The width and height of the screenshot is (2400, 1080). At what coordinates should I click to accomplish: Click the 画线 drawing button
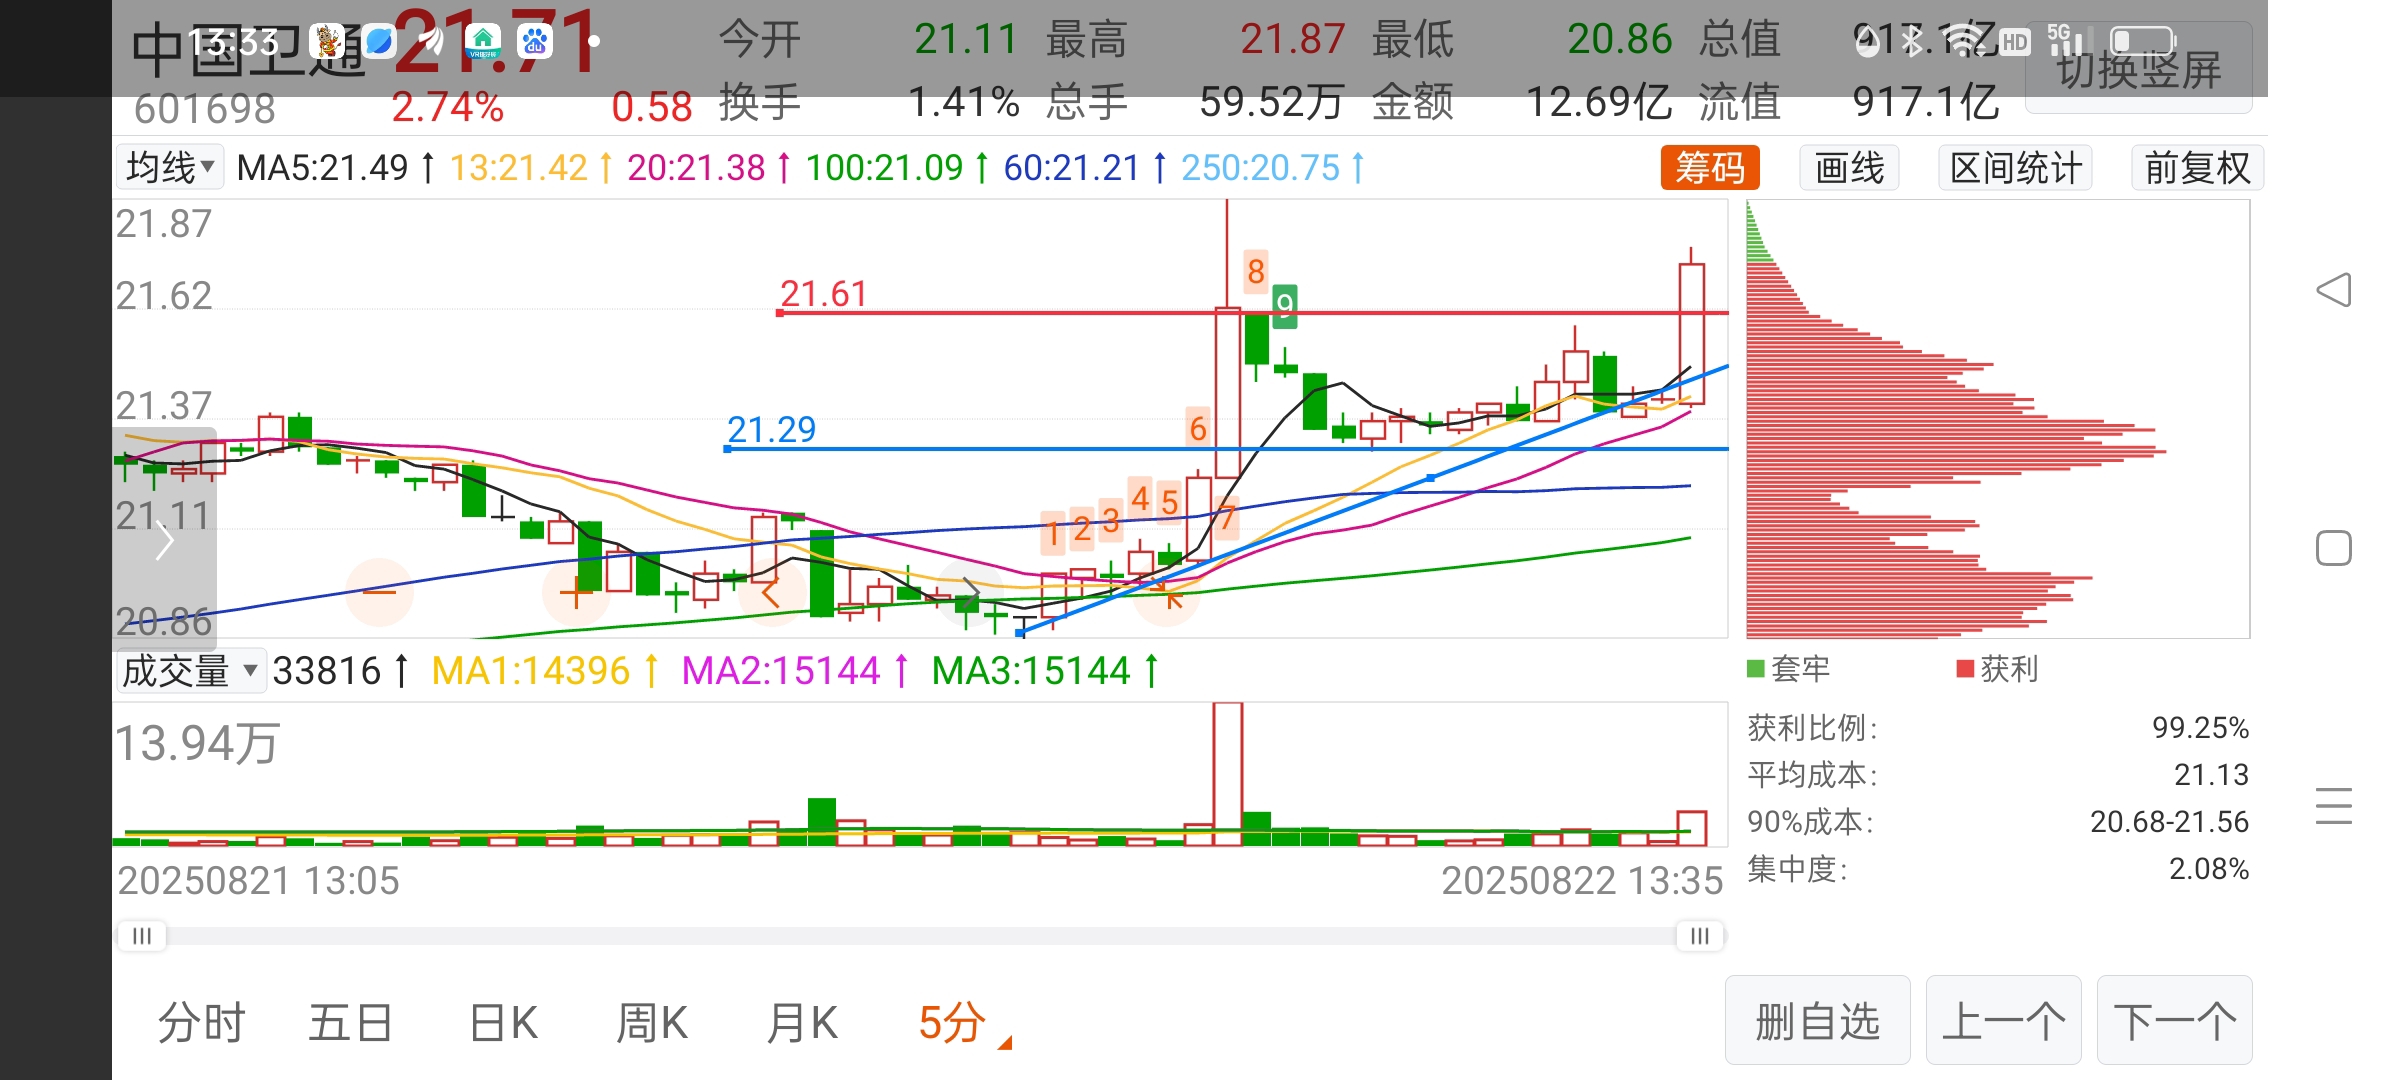[1849, 167]
